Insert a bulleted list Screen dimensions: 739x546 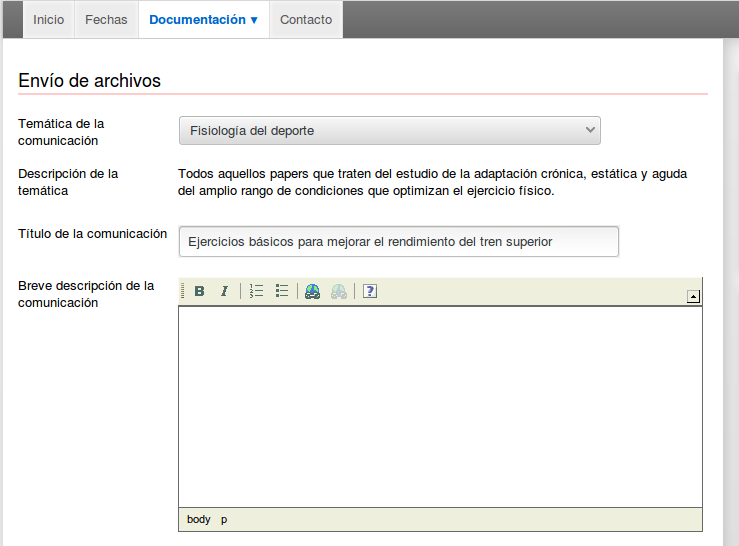coord(282,291)
